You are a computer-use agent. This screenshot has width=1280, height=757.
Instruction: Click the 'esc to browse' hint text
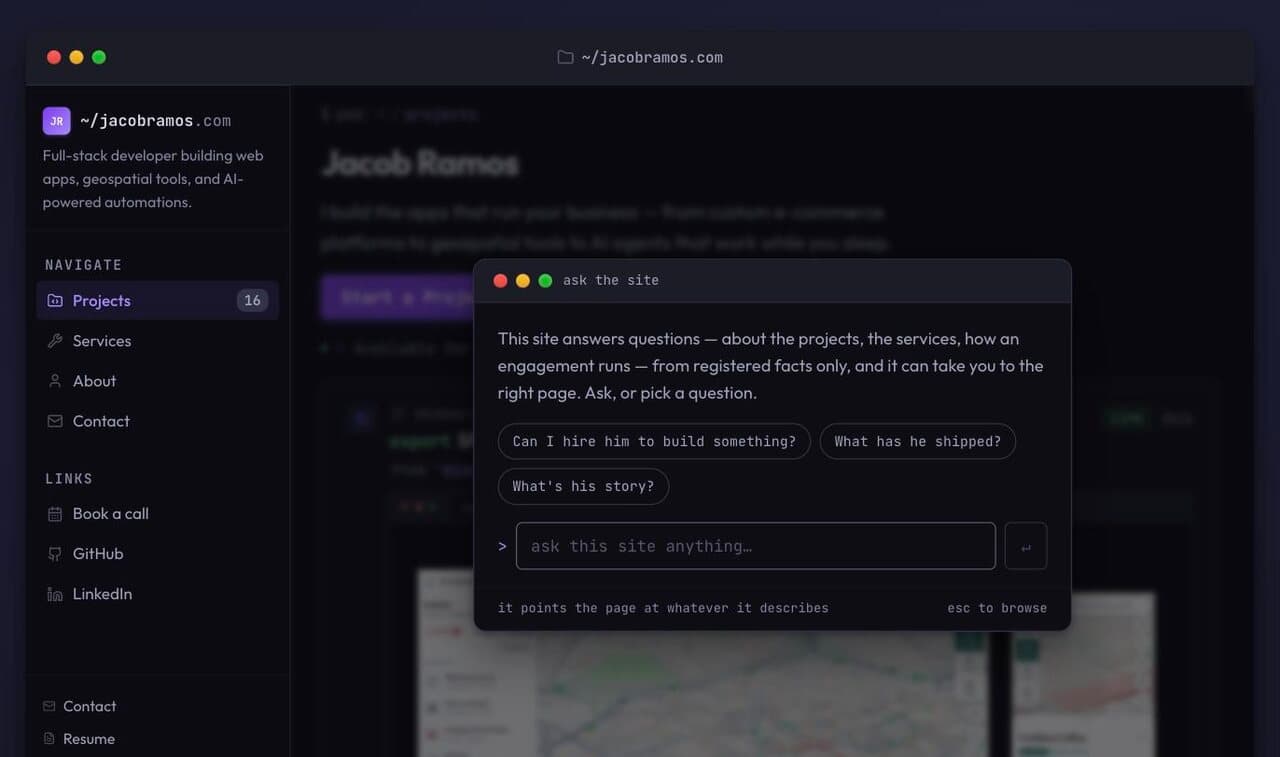[997, 608]
